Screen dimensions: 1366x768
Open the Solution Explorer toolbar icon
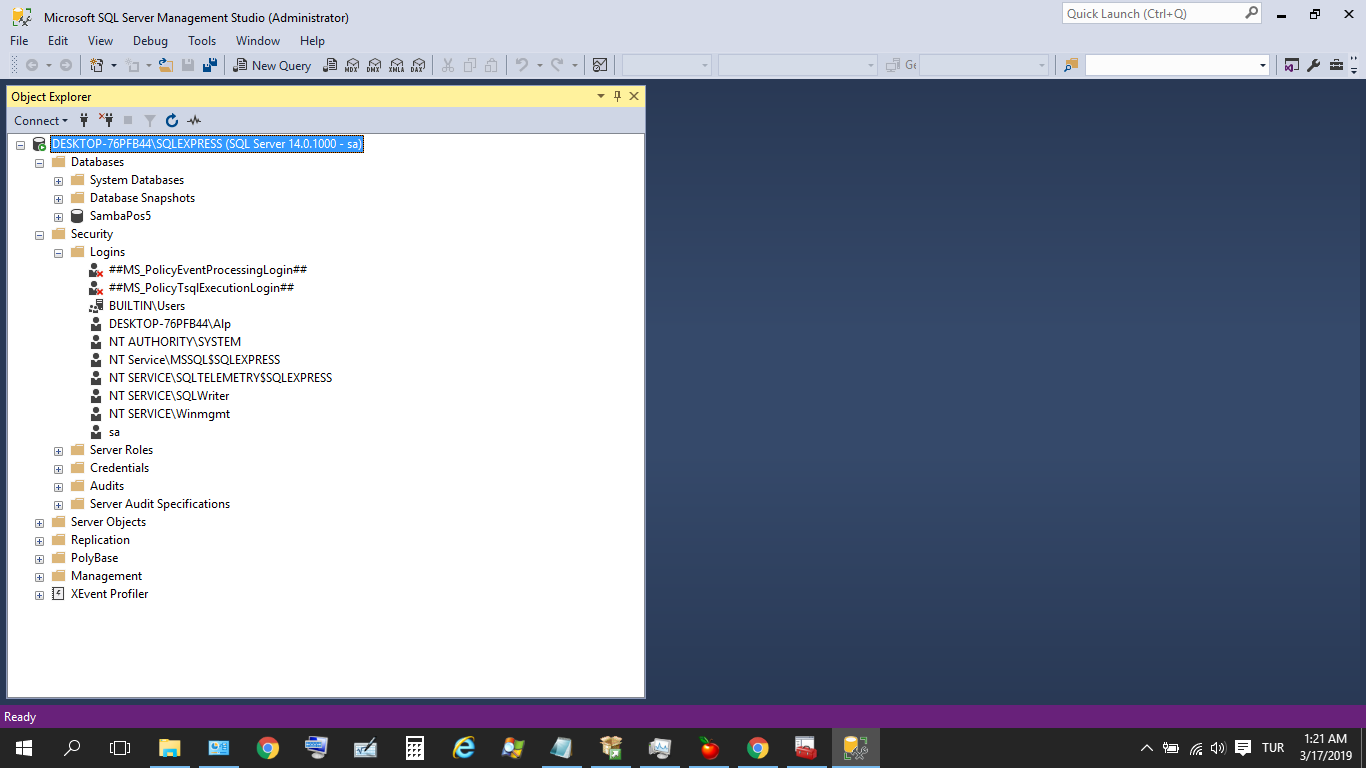point(1292,65)
